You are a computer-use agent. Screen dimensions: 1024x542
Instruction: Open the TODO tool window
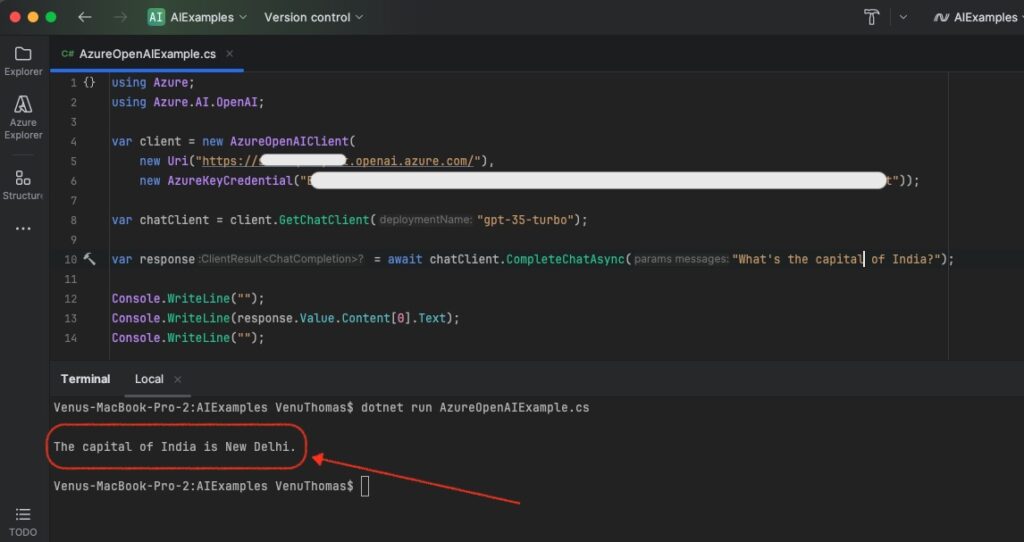pyautogui.click(x=22, y=520)
